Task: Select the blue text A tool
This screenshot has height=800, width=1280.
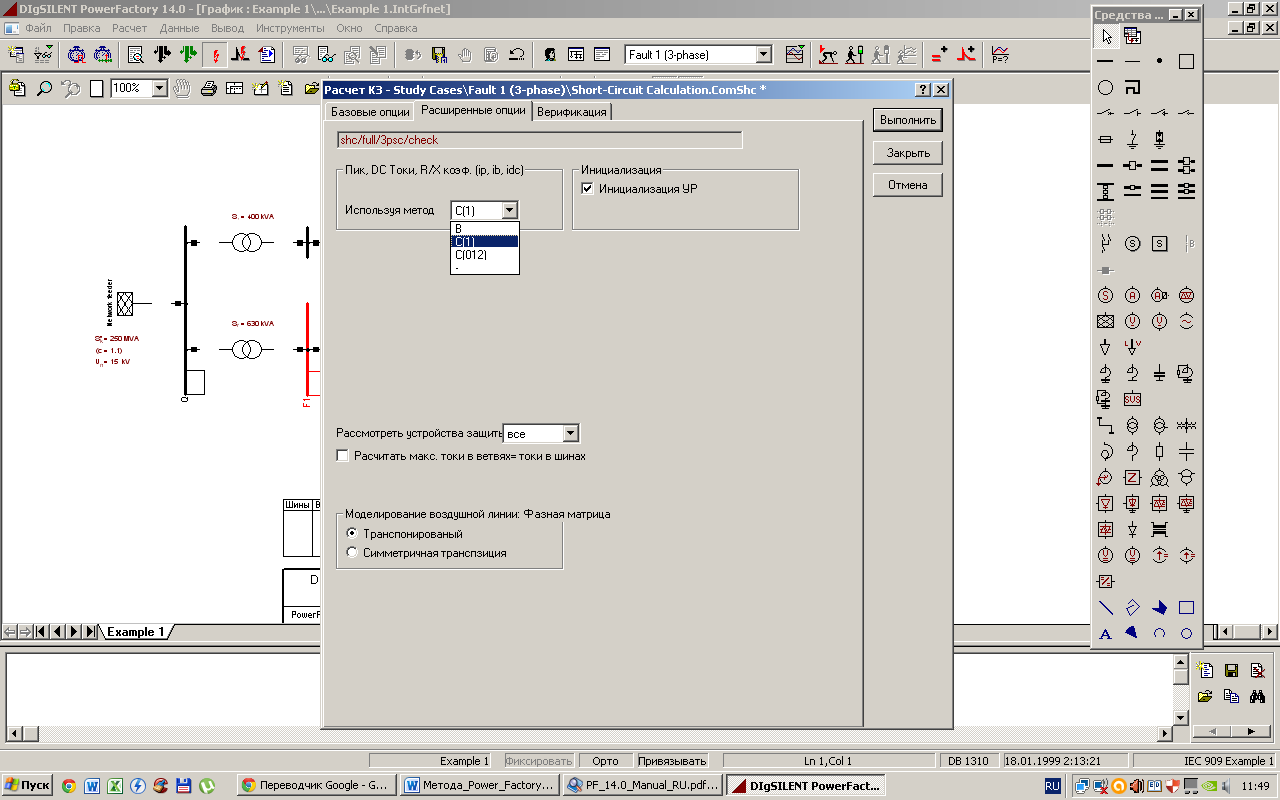Action: tap(1105, 633)
